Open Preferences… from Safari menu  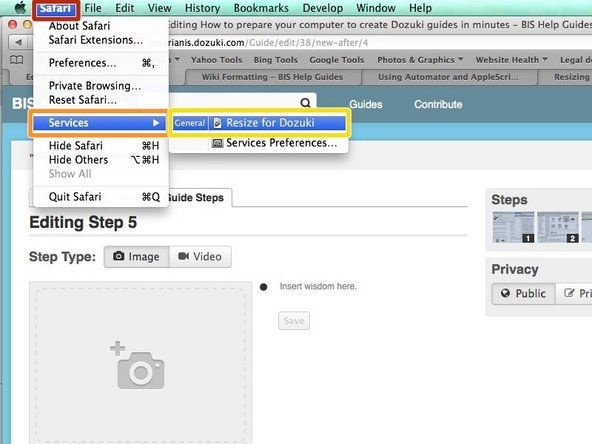click(x=100, y=63)
